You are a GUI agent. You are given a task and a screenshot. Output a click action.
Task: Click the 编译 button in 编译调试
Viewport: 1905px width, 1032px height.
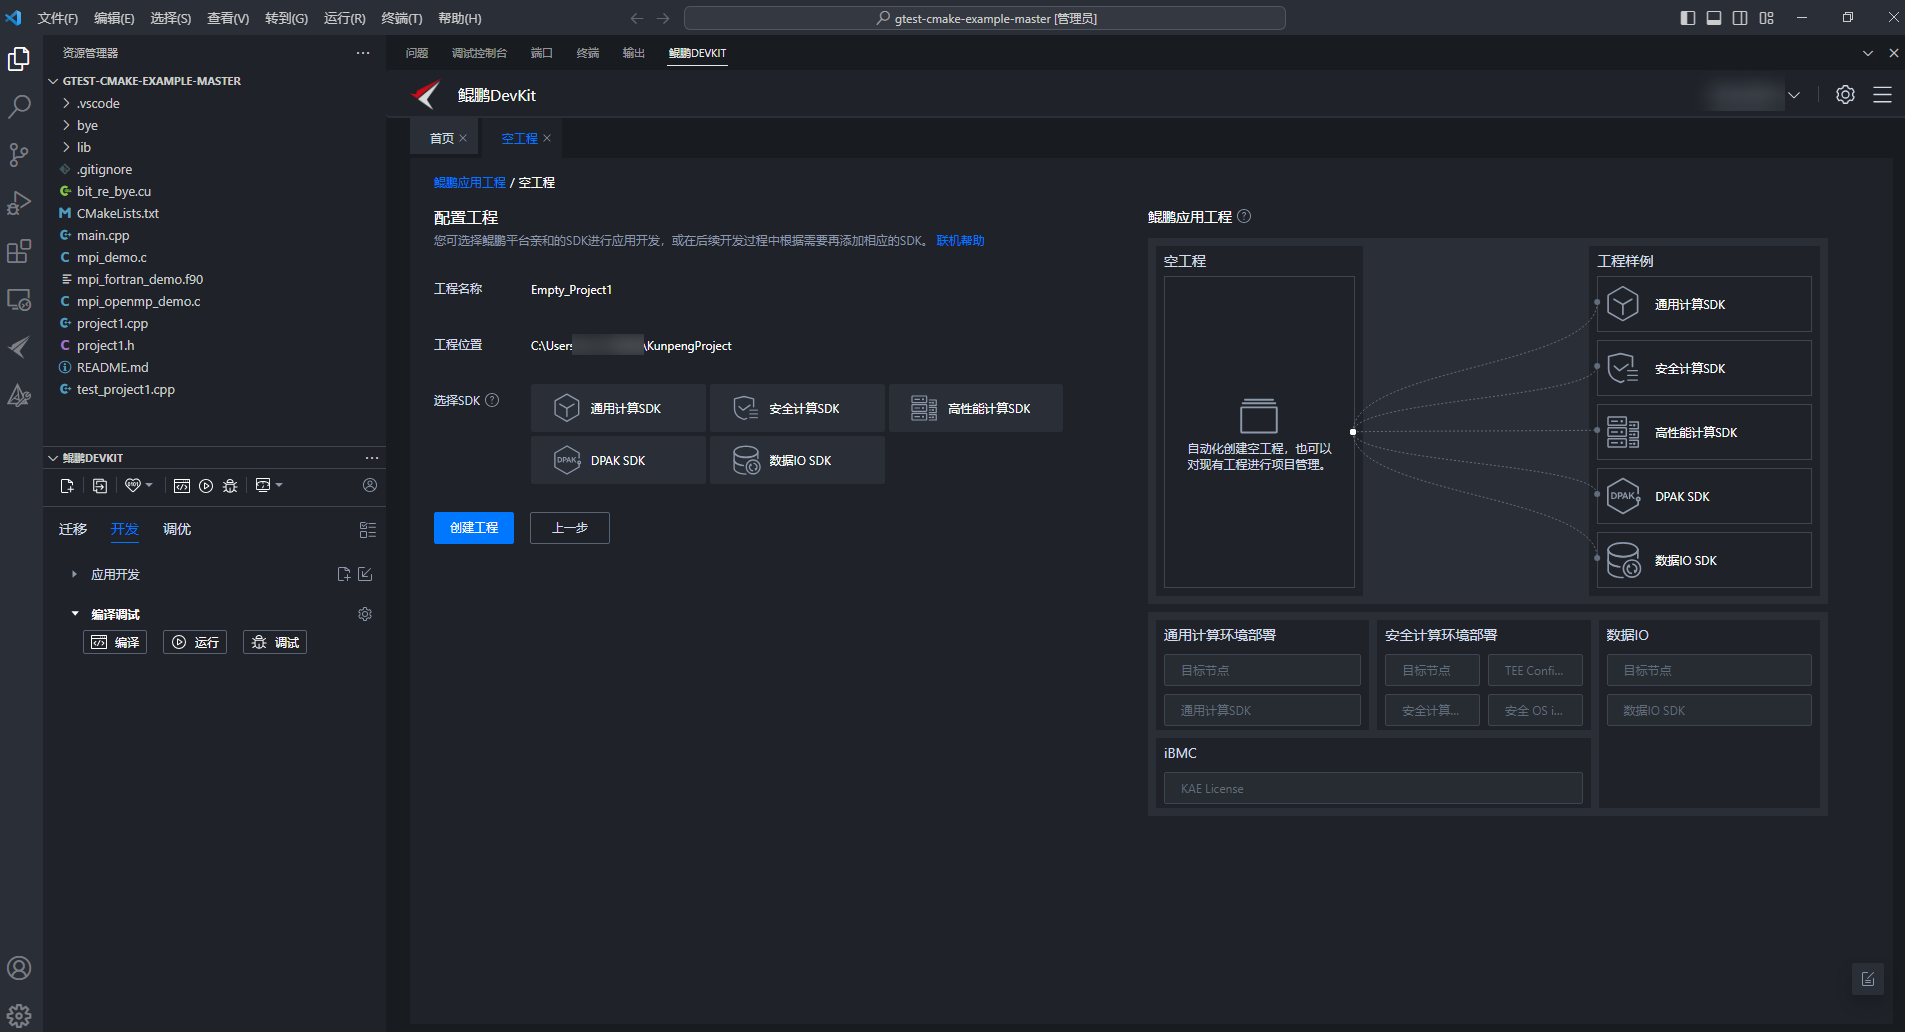(115, 642)
